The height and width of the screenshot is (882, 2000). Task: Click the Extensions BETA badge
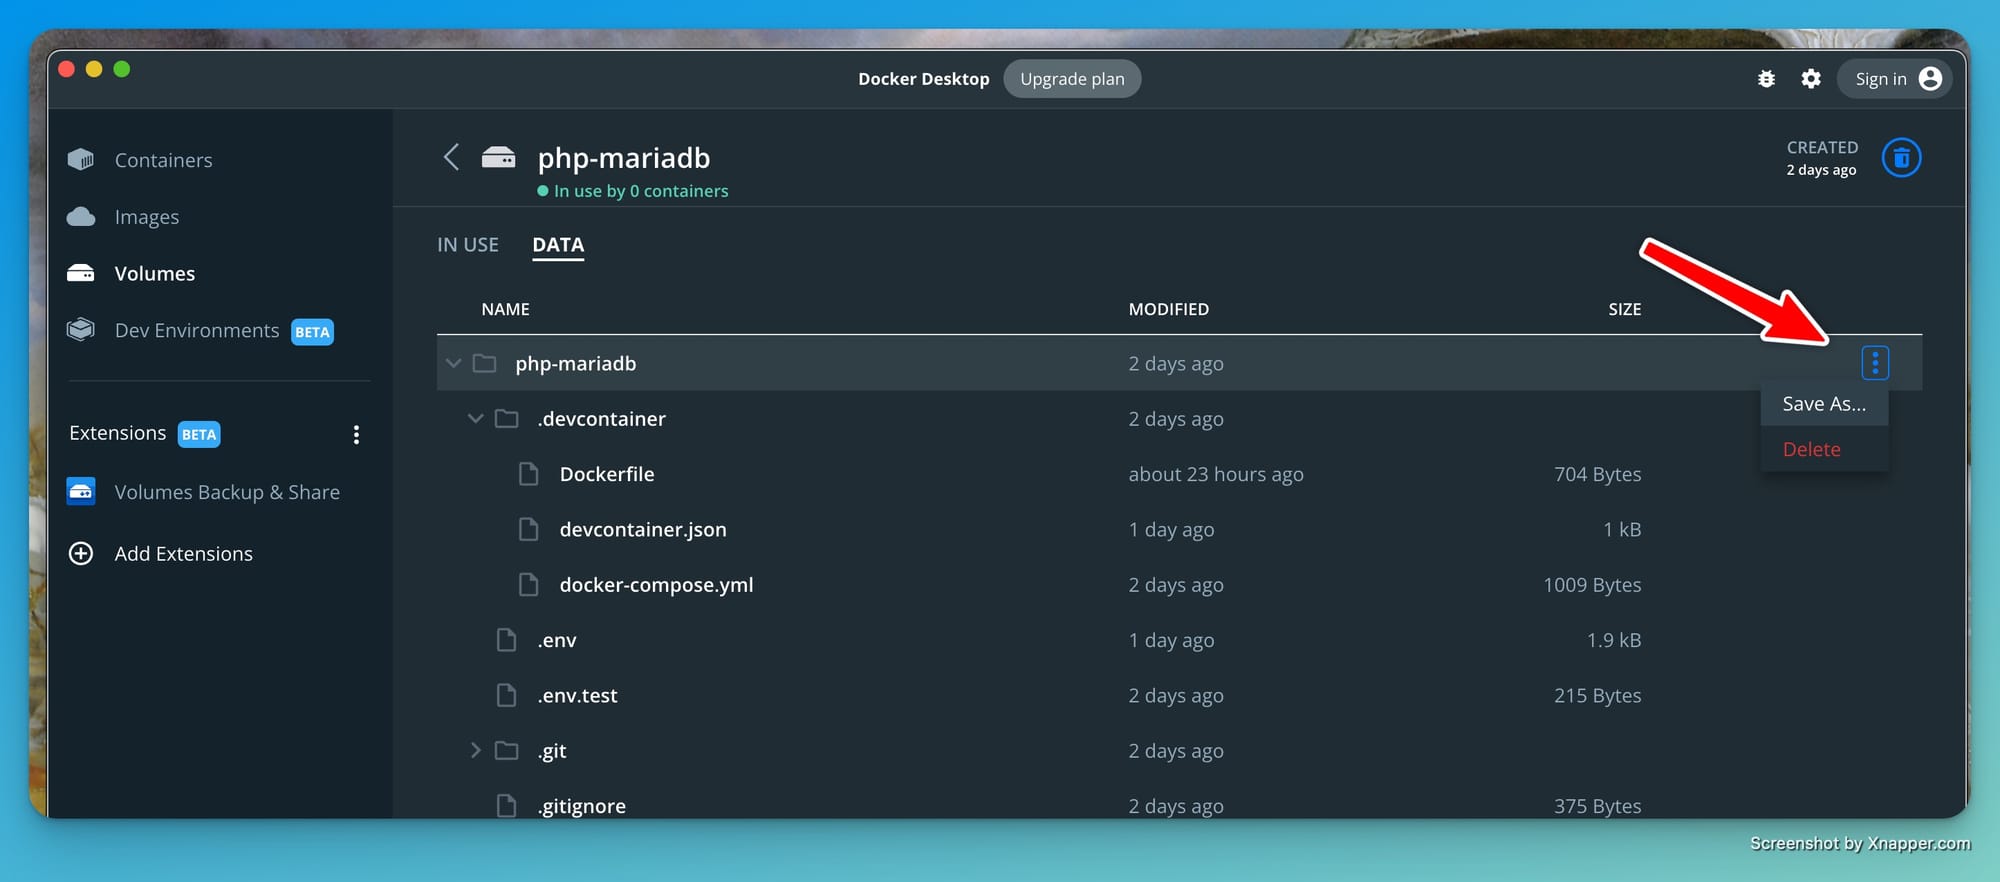click(x=199, y=434)
